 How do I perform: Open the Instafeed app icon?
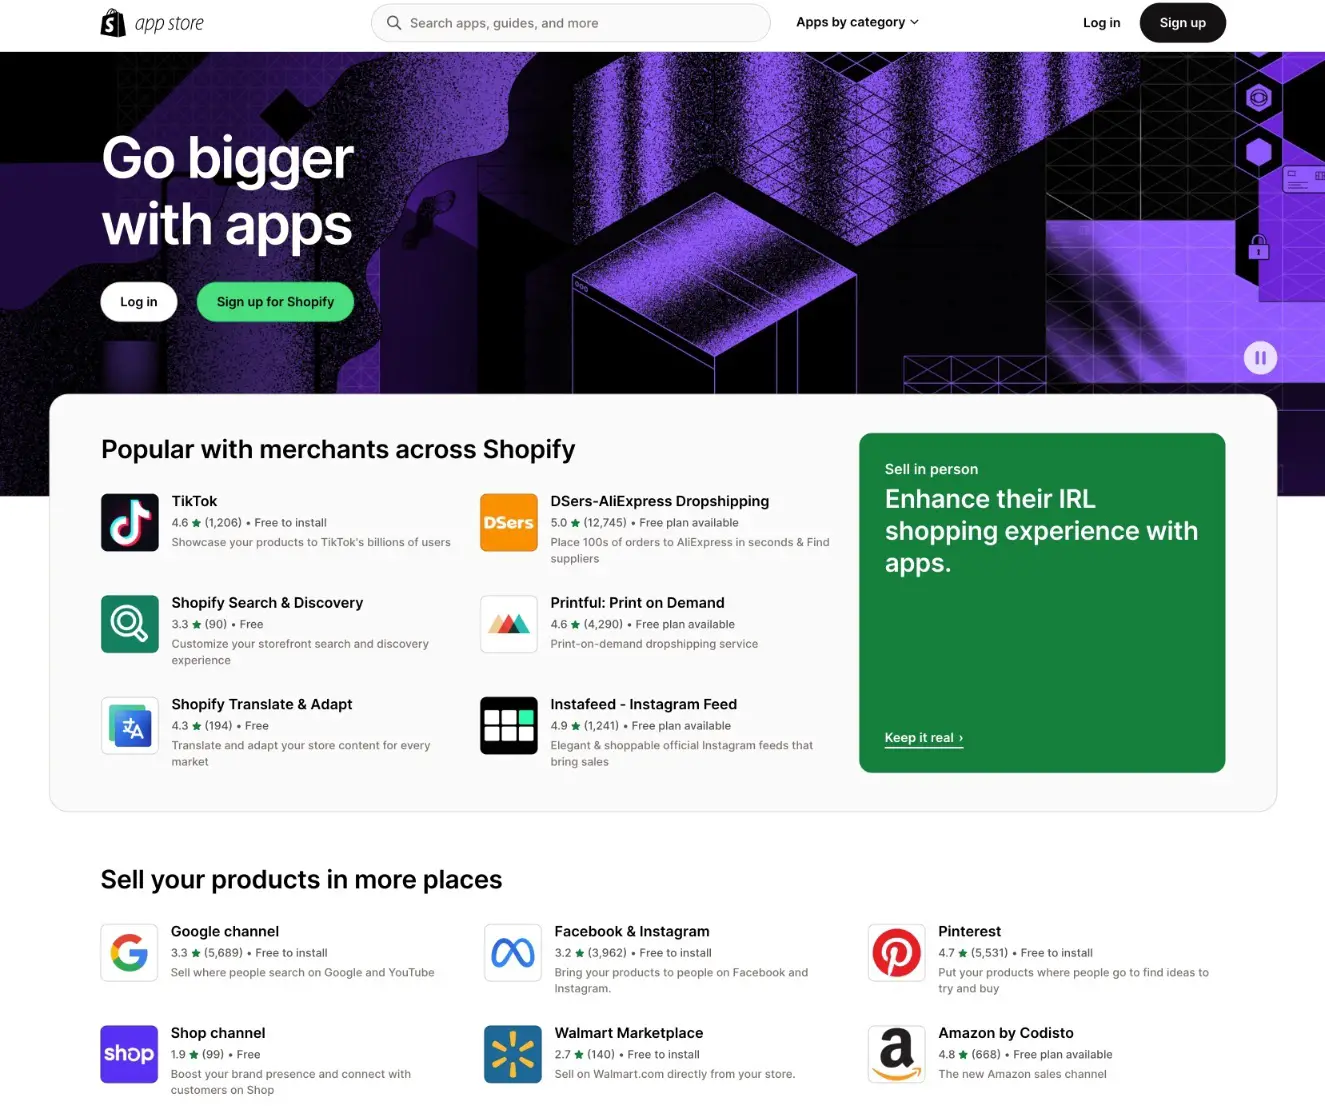(509, 725)
